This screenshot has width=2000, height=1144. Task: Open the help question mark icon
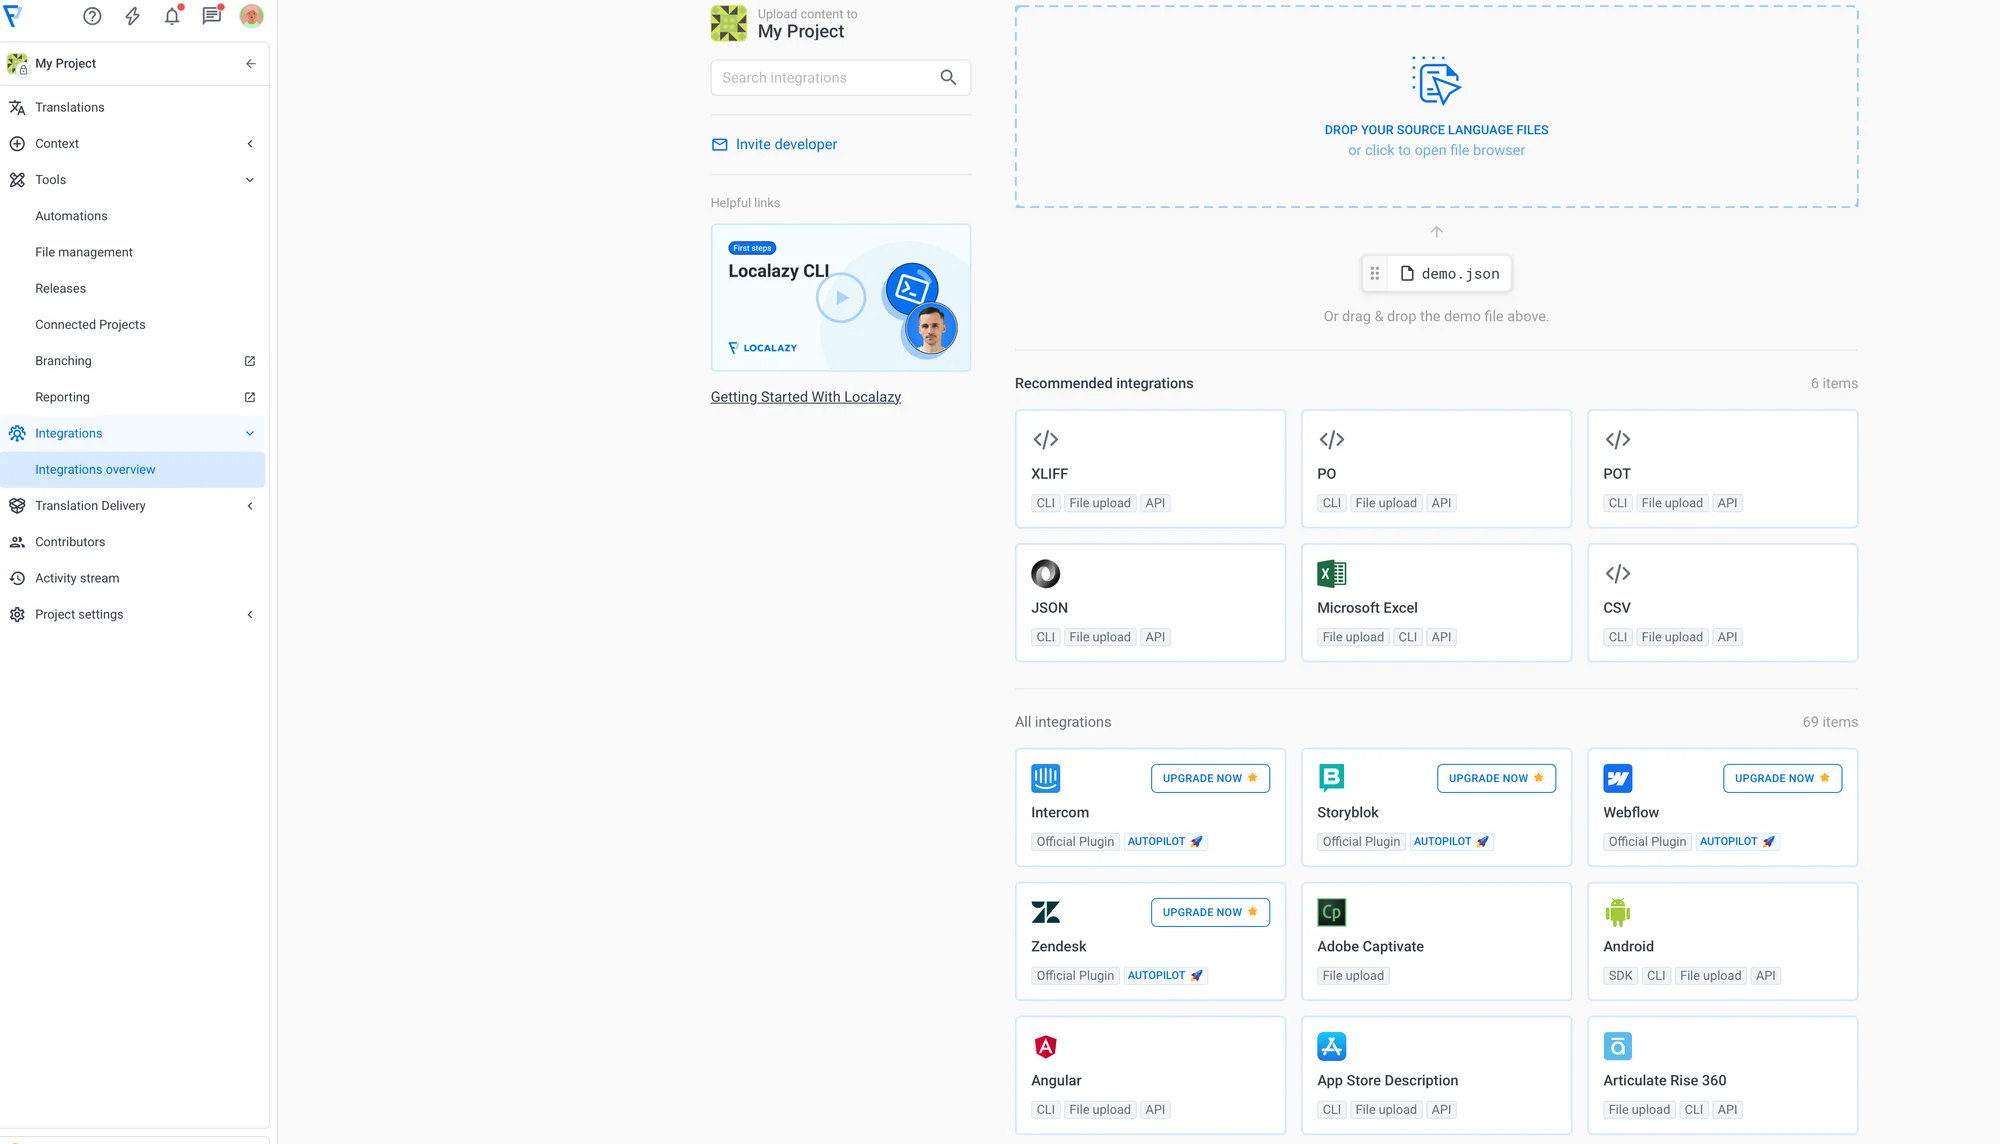click(x=92, y=16)
